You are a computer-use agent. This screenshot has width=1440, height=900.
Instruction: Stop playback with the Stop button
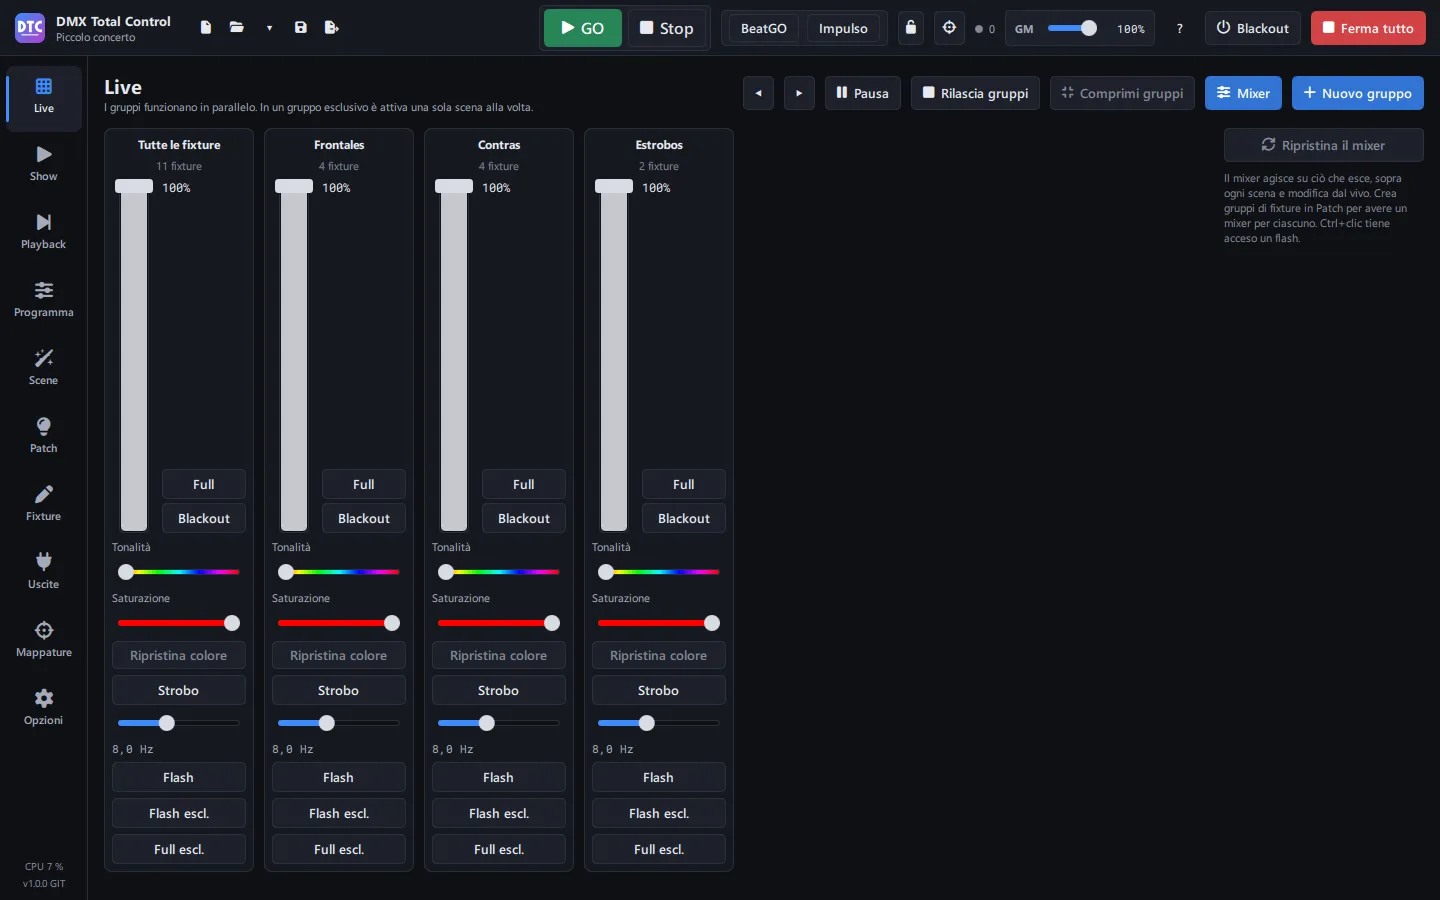click(667, 28)
